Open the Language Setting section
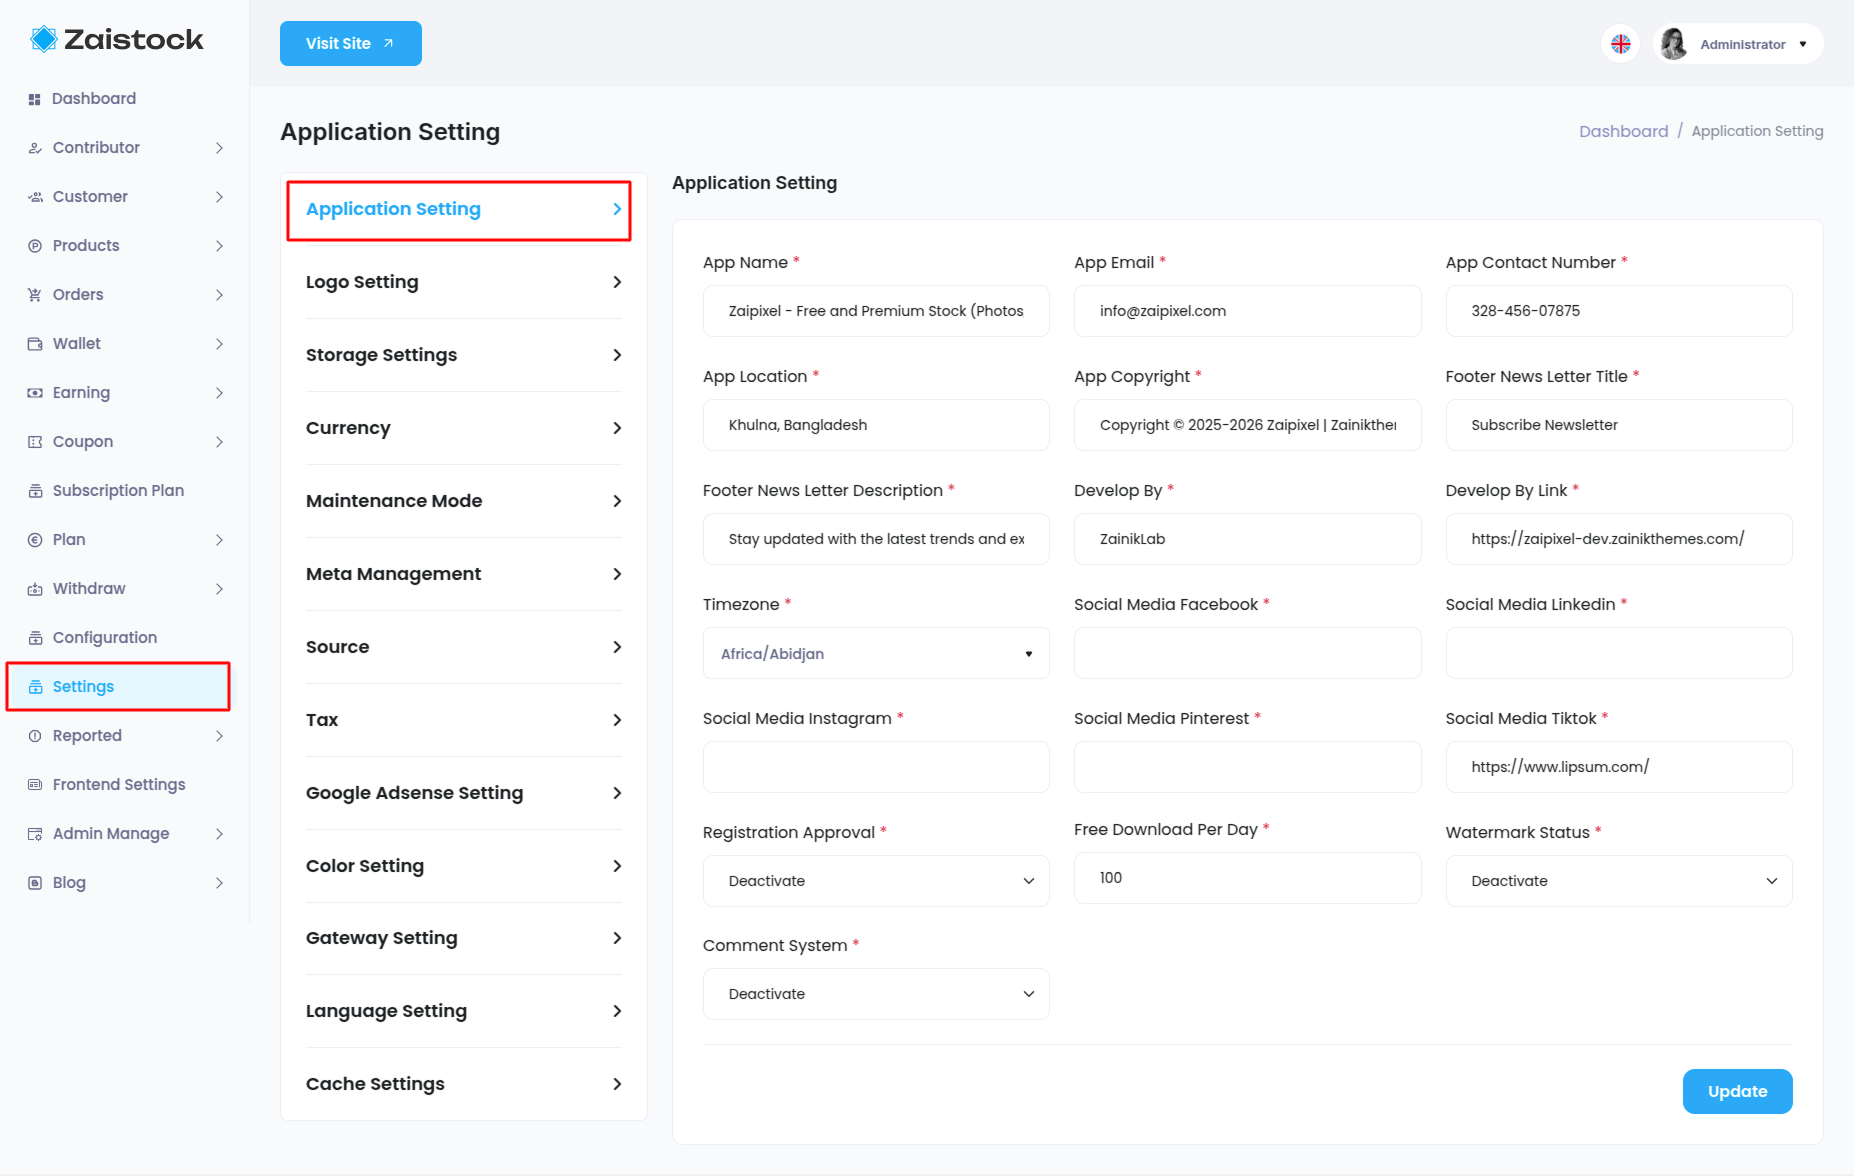The height and width of the screenshot is (1176, 1854). [464, 1011]
